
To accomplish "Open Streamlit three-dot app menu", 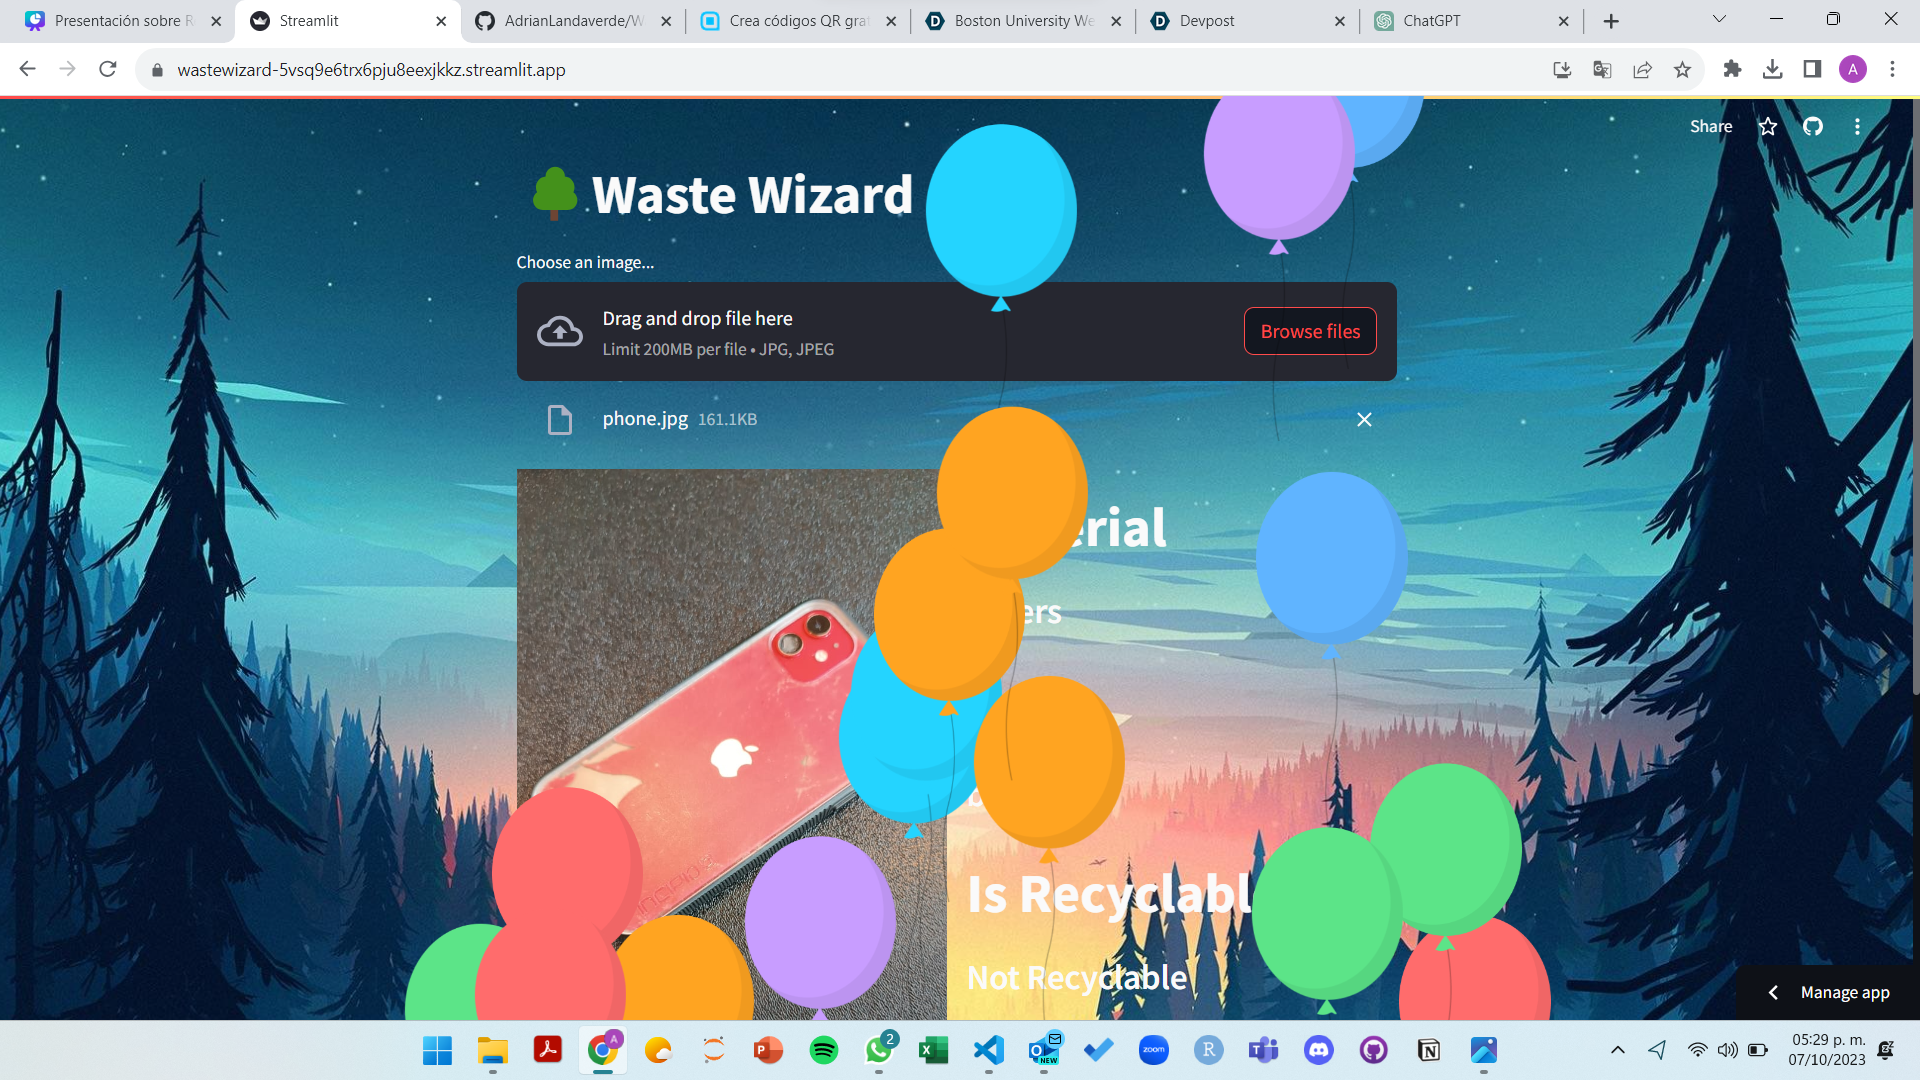I will (x=1857, y=127).
